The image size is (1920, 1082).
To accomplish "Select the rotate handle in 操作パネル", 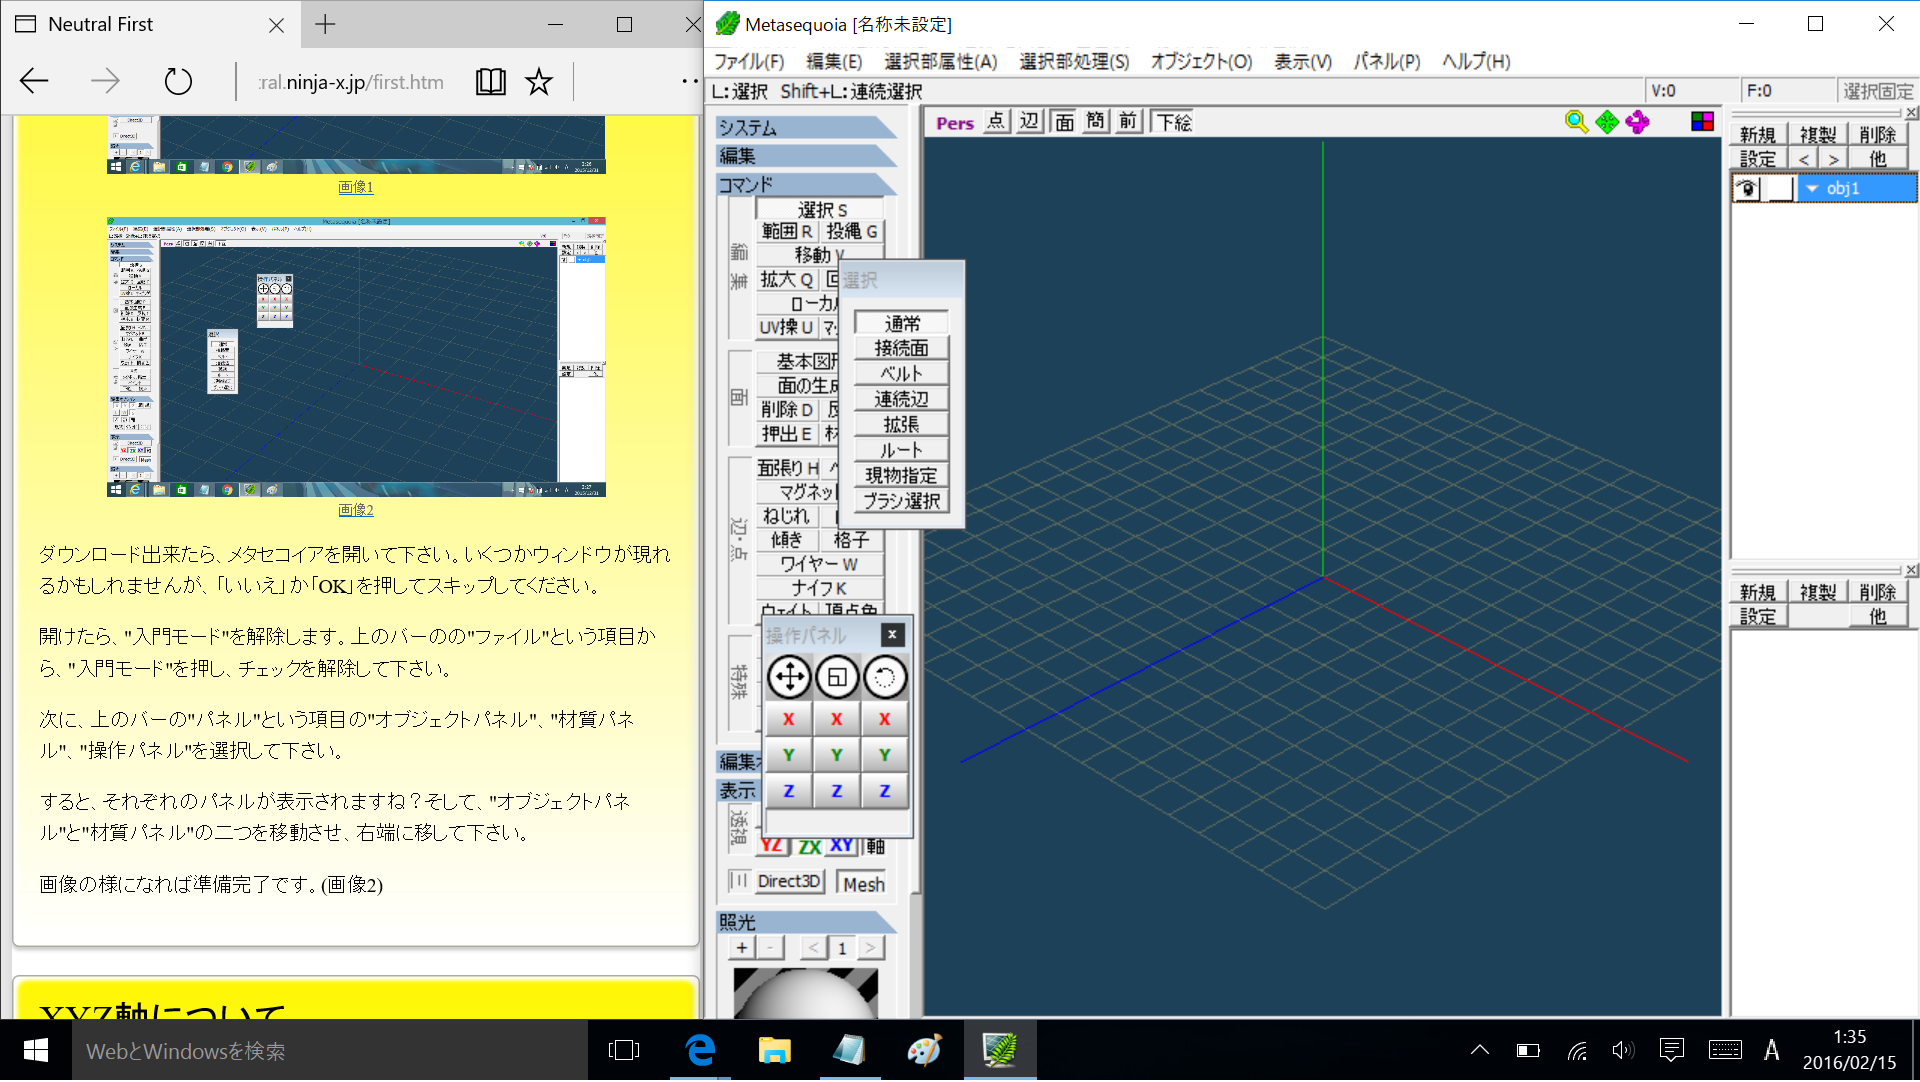I will (x=884, y=678).
